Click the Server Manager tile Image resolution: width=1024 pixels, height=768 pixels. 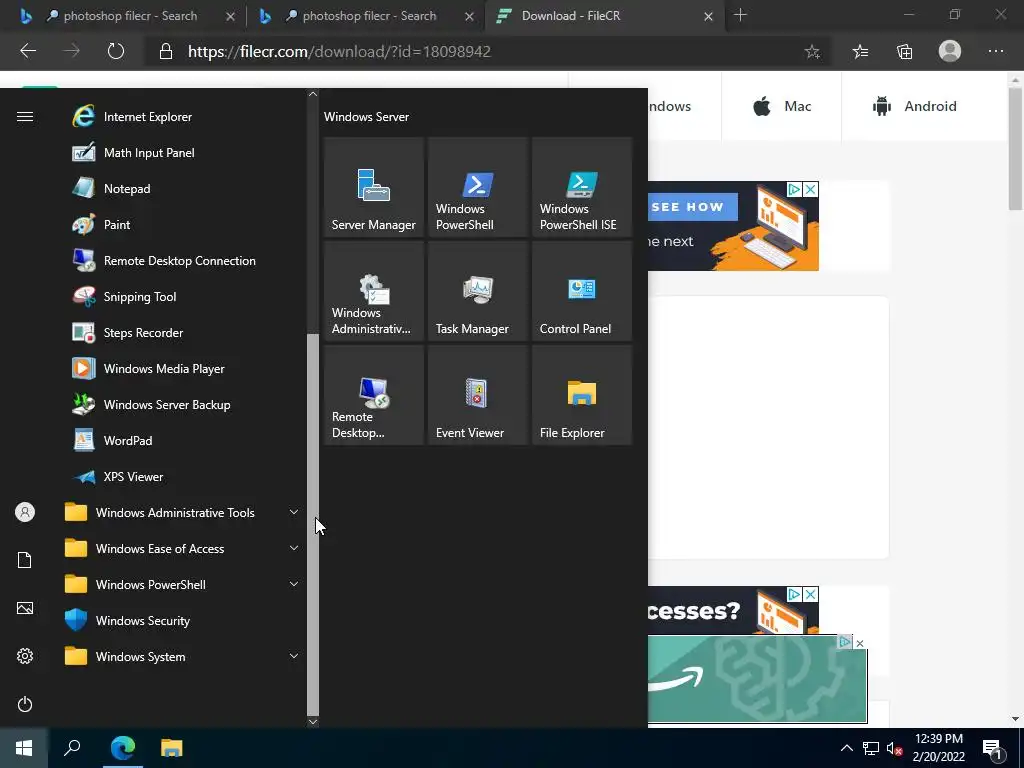374,187
